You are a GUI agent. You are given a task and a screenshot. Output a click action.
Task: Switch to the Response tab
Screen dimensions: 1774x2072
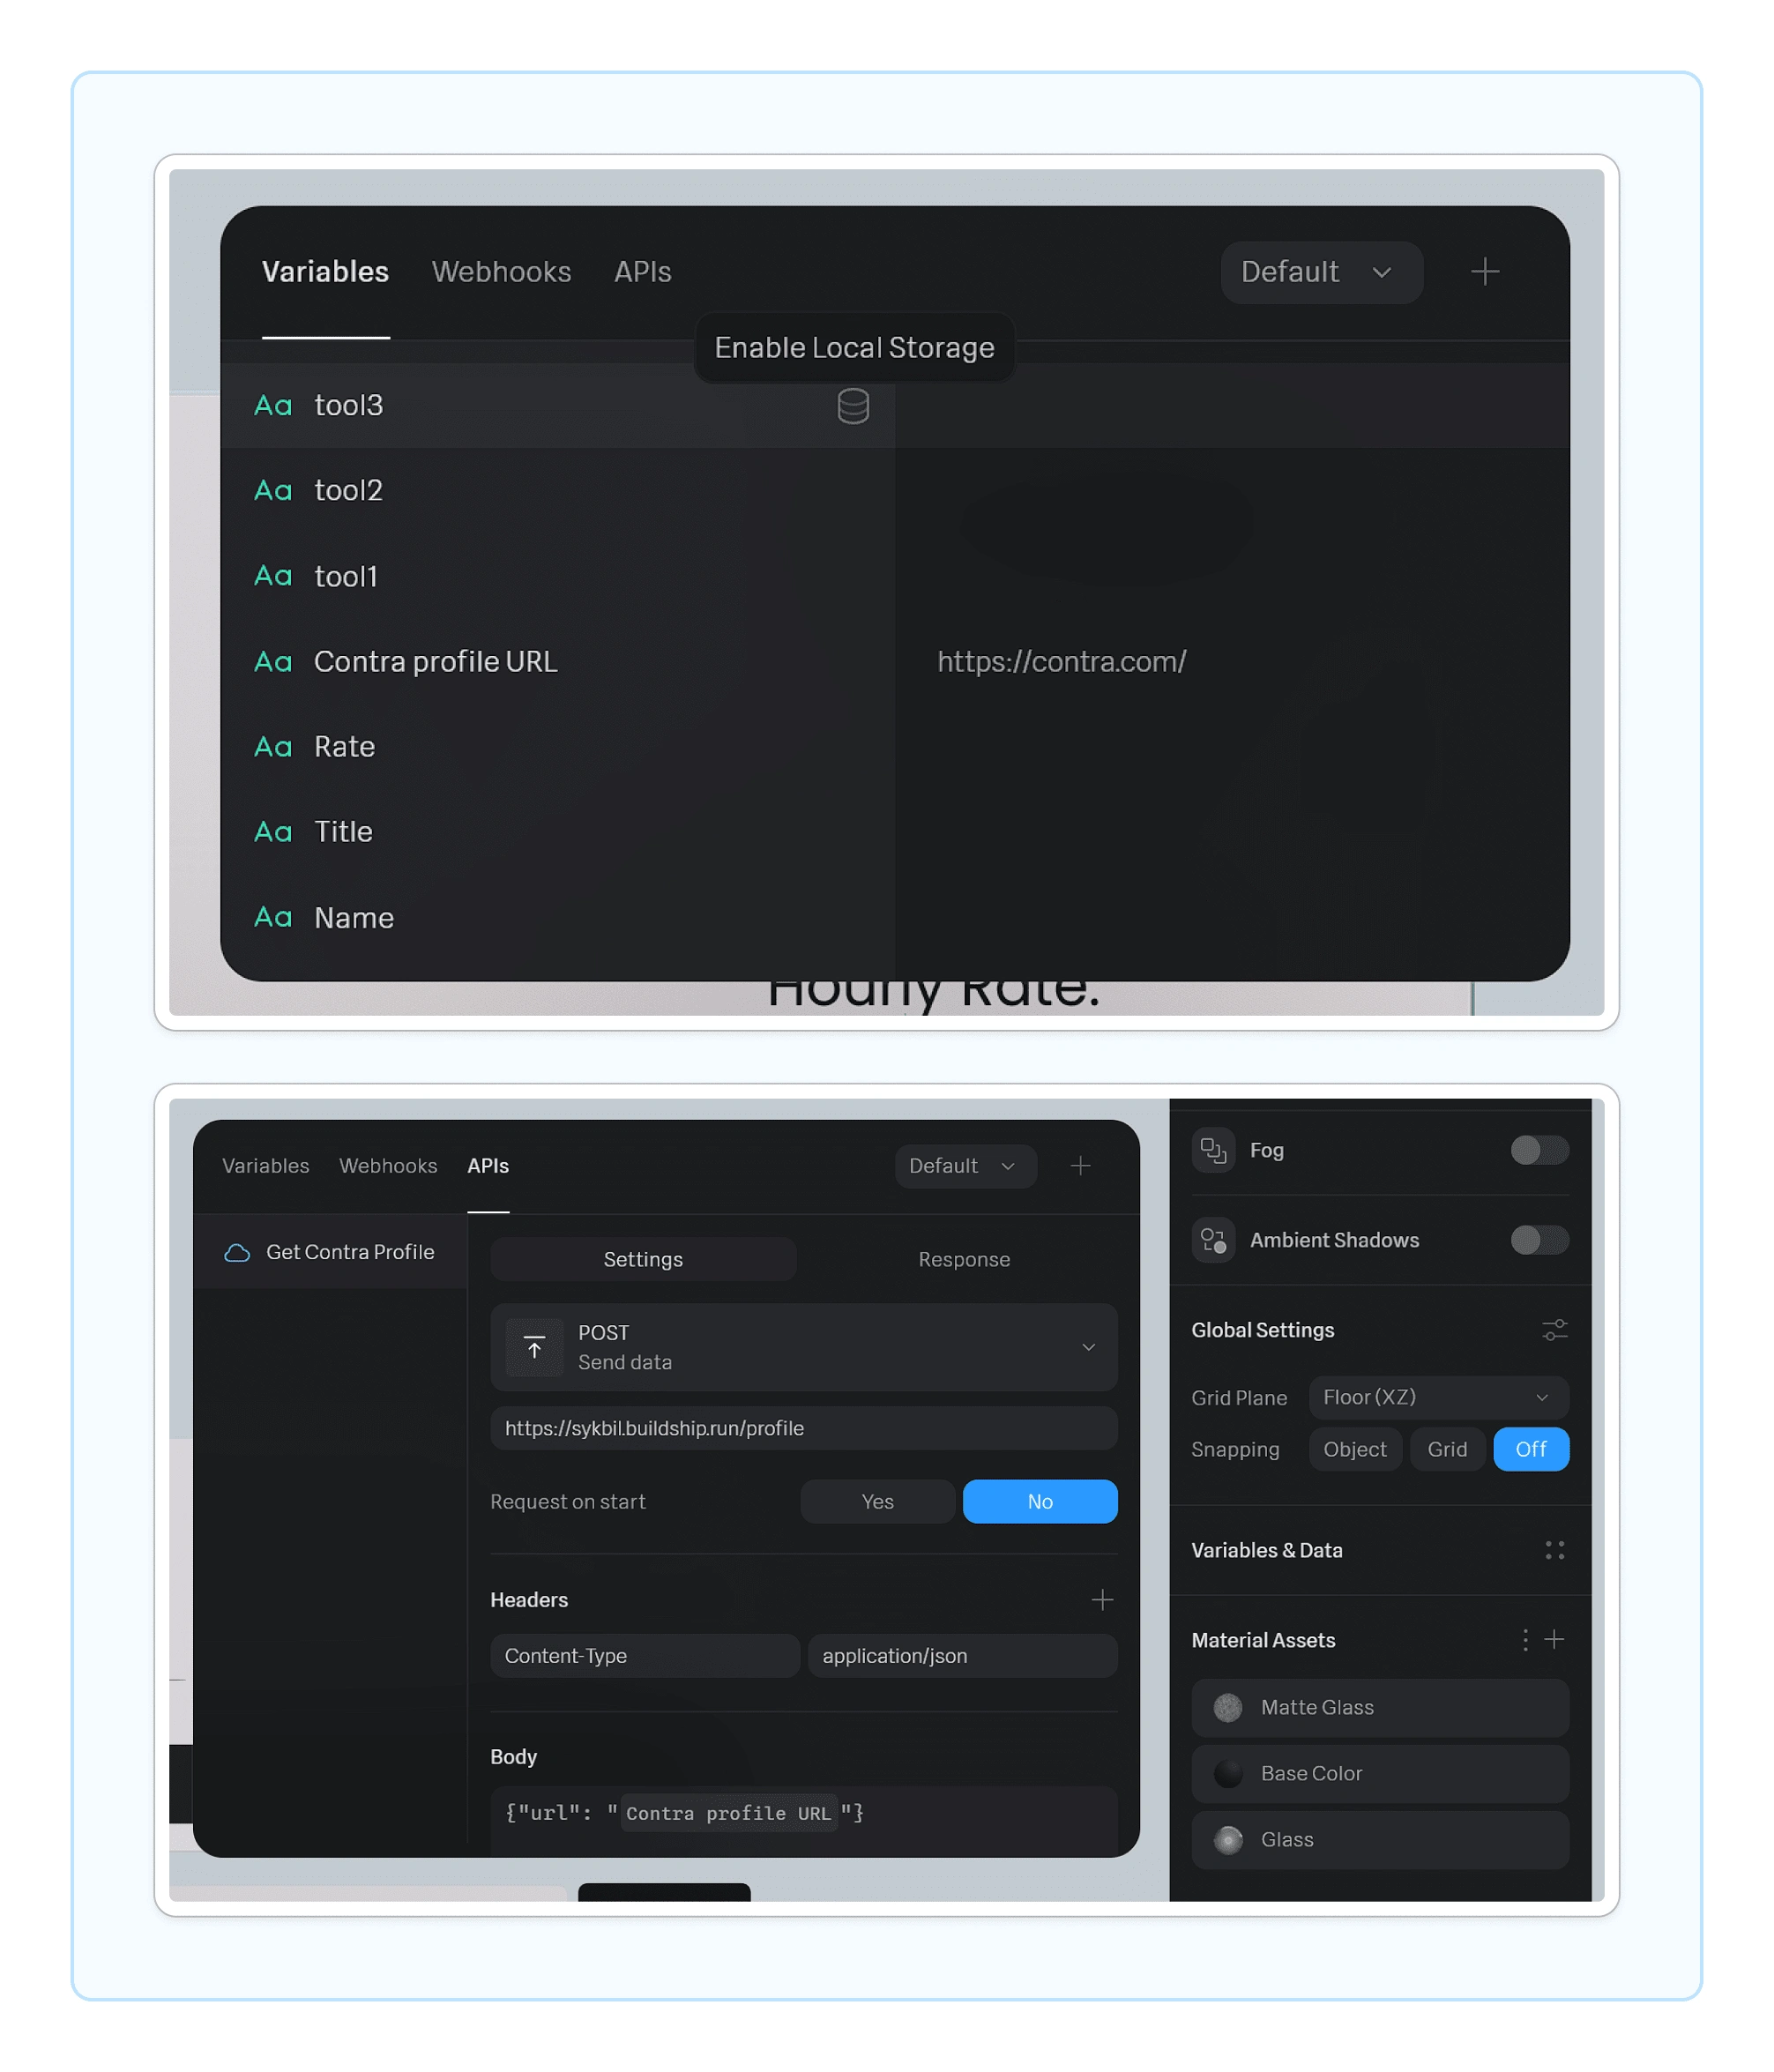[x=965, y=1259]
